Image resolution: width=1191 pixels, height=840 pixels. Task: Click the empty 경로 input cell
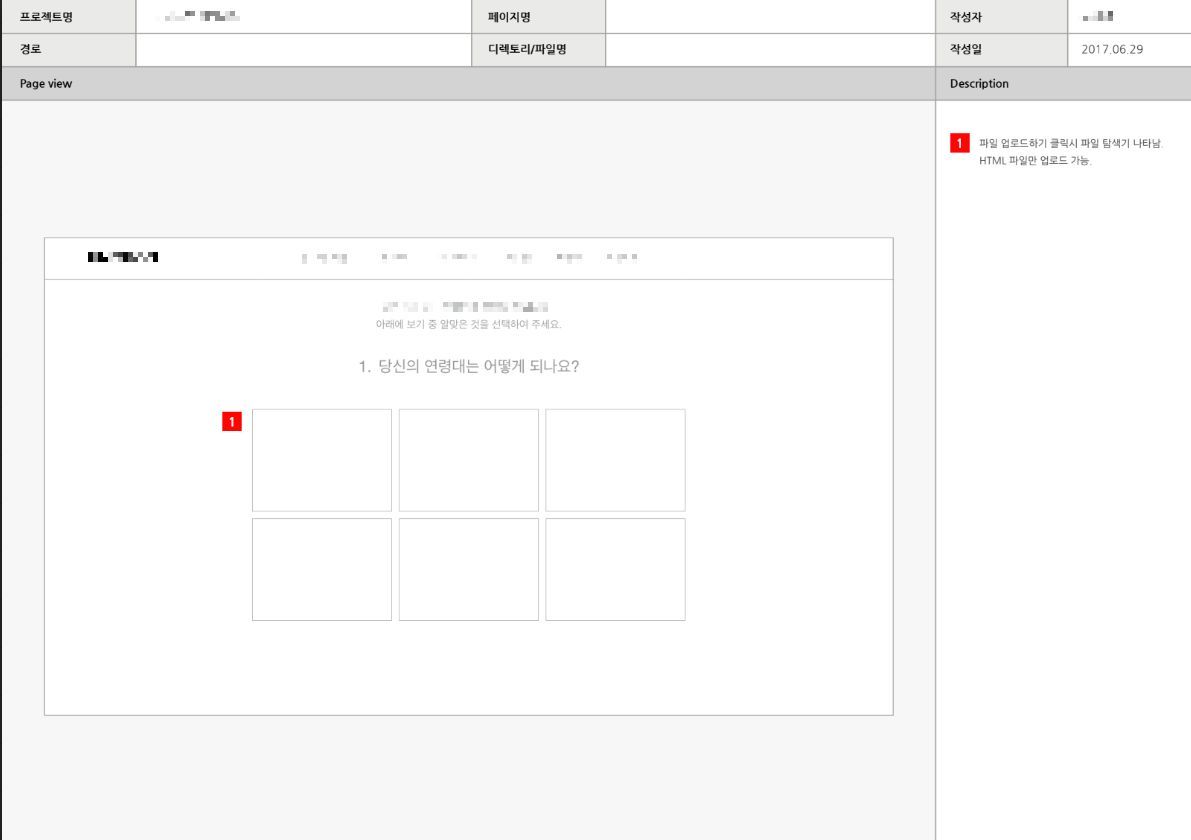(300, 50)
